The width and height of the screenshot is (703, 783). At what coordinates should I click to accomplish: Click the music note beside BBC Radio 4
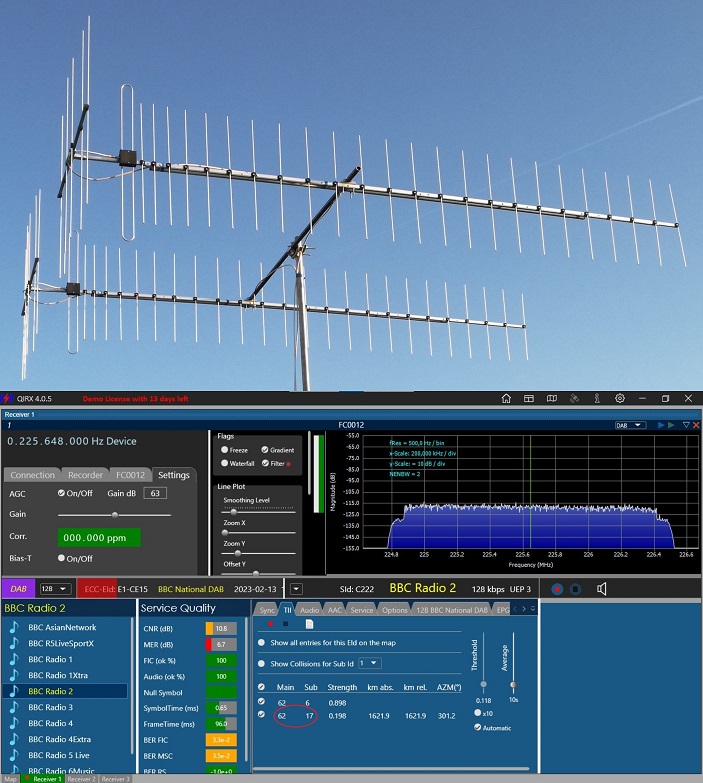[x=14, y=722]
